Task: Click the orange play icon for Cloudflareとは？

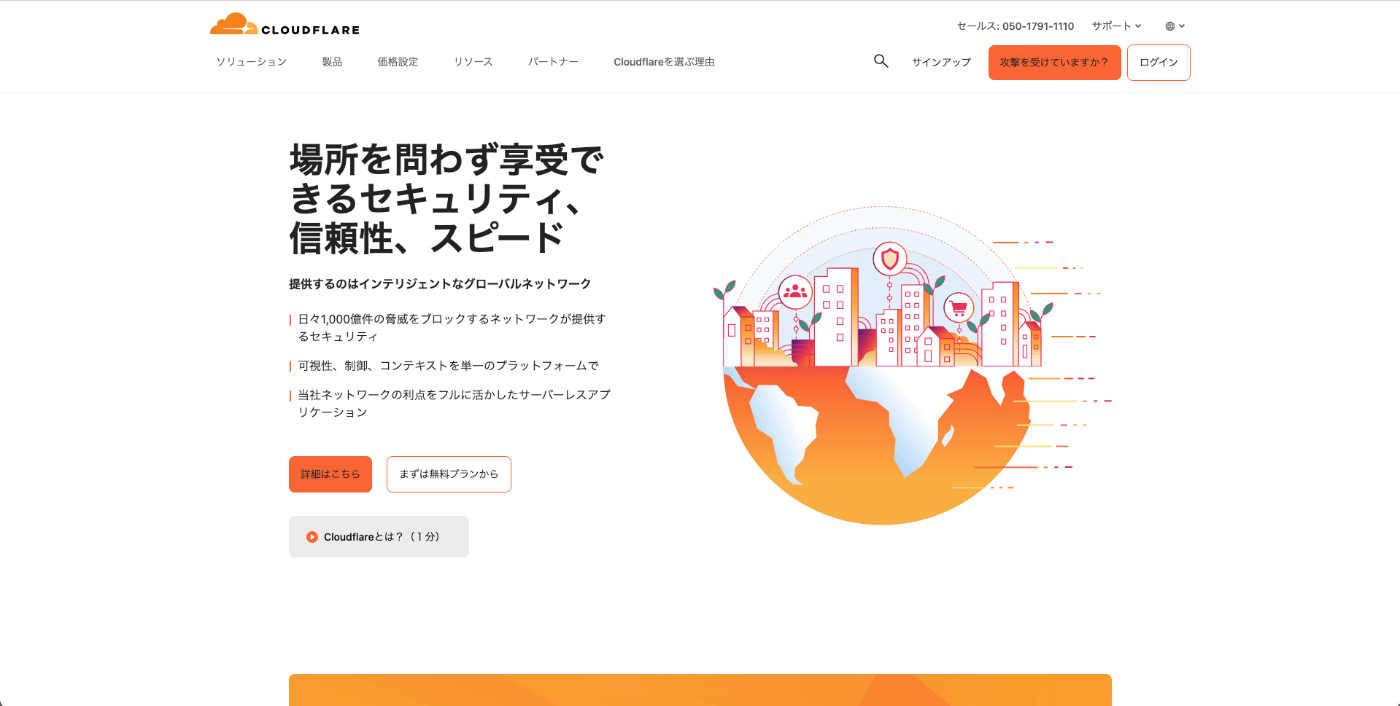Action: [x=312, y=537]
